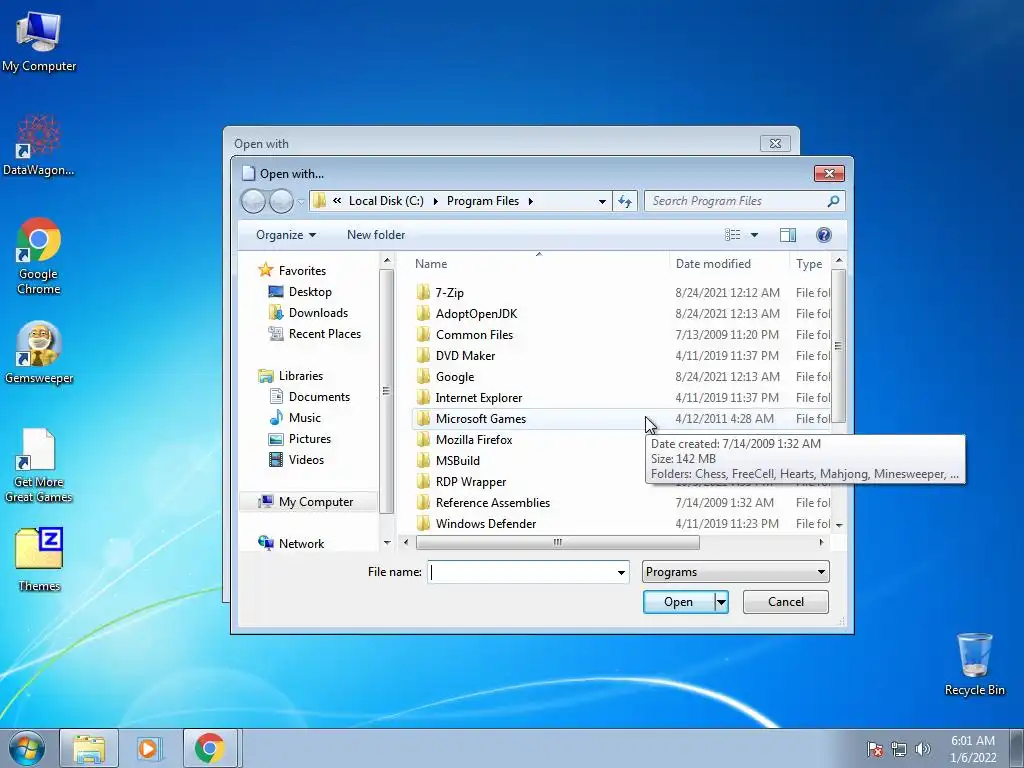The image size is (1024, 768).
Task: Go back with the Back arrow button
Action: click(x=253, y=201)
